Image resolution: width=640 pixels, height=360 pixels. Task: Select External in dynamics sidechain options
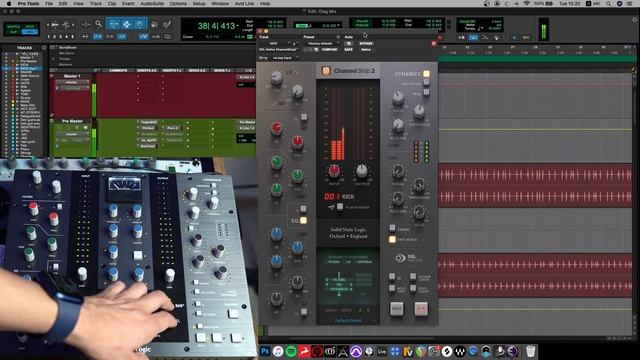pyautogui.click(x=364, y=262)
